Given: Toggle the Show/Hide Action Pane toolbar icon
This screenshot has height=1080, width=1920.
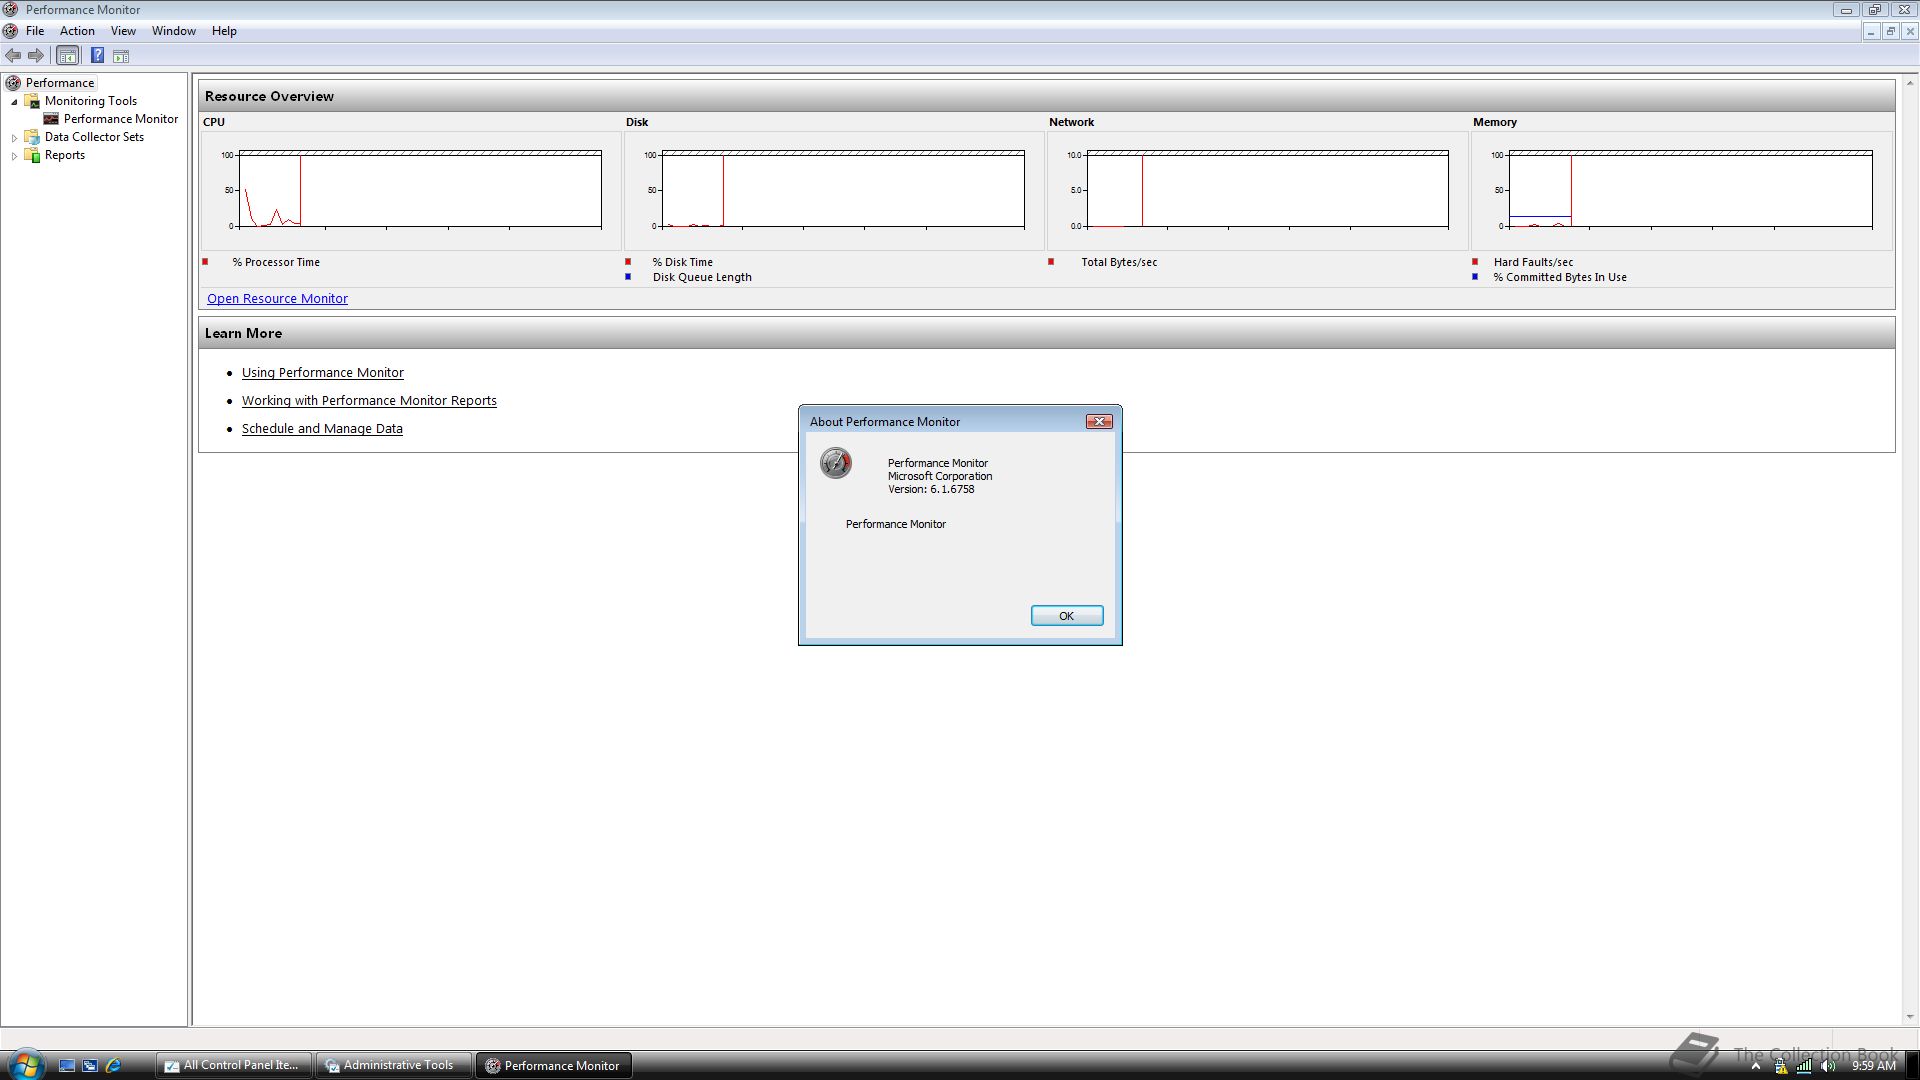Looking at the screenshot, I should 121,56.
